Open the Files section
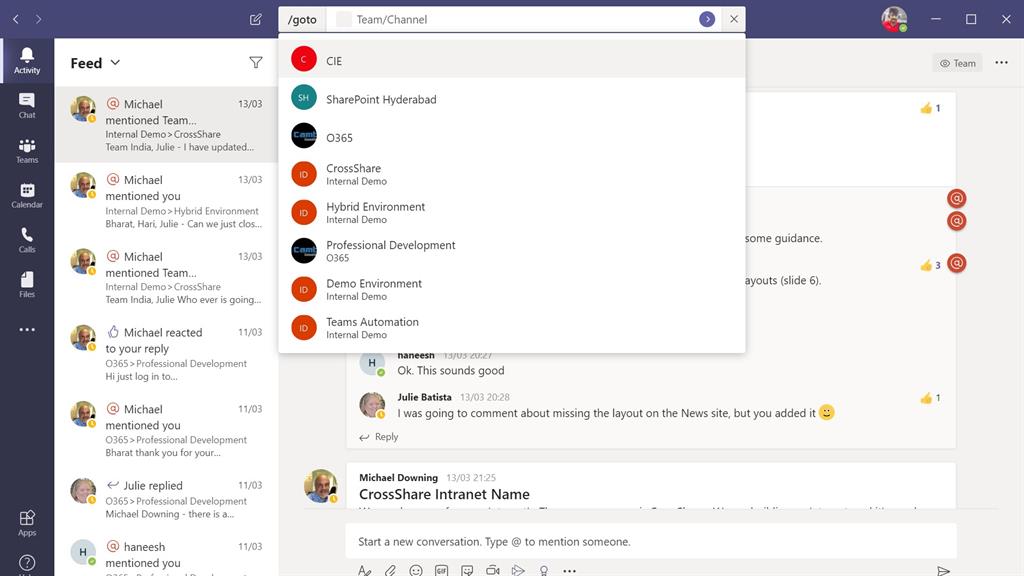This screenshot has width=1024, height=576. pyautogui.click(x=27, y=285)
